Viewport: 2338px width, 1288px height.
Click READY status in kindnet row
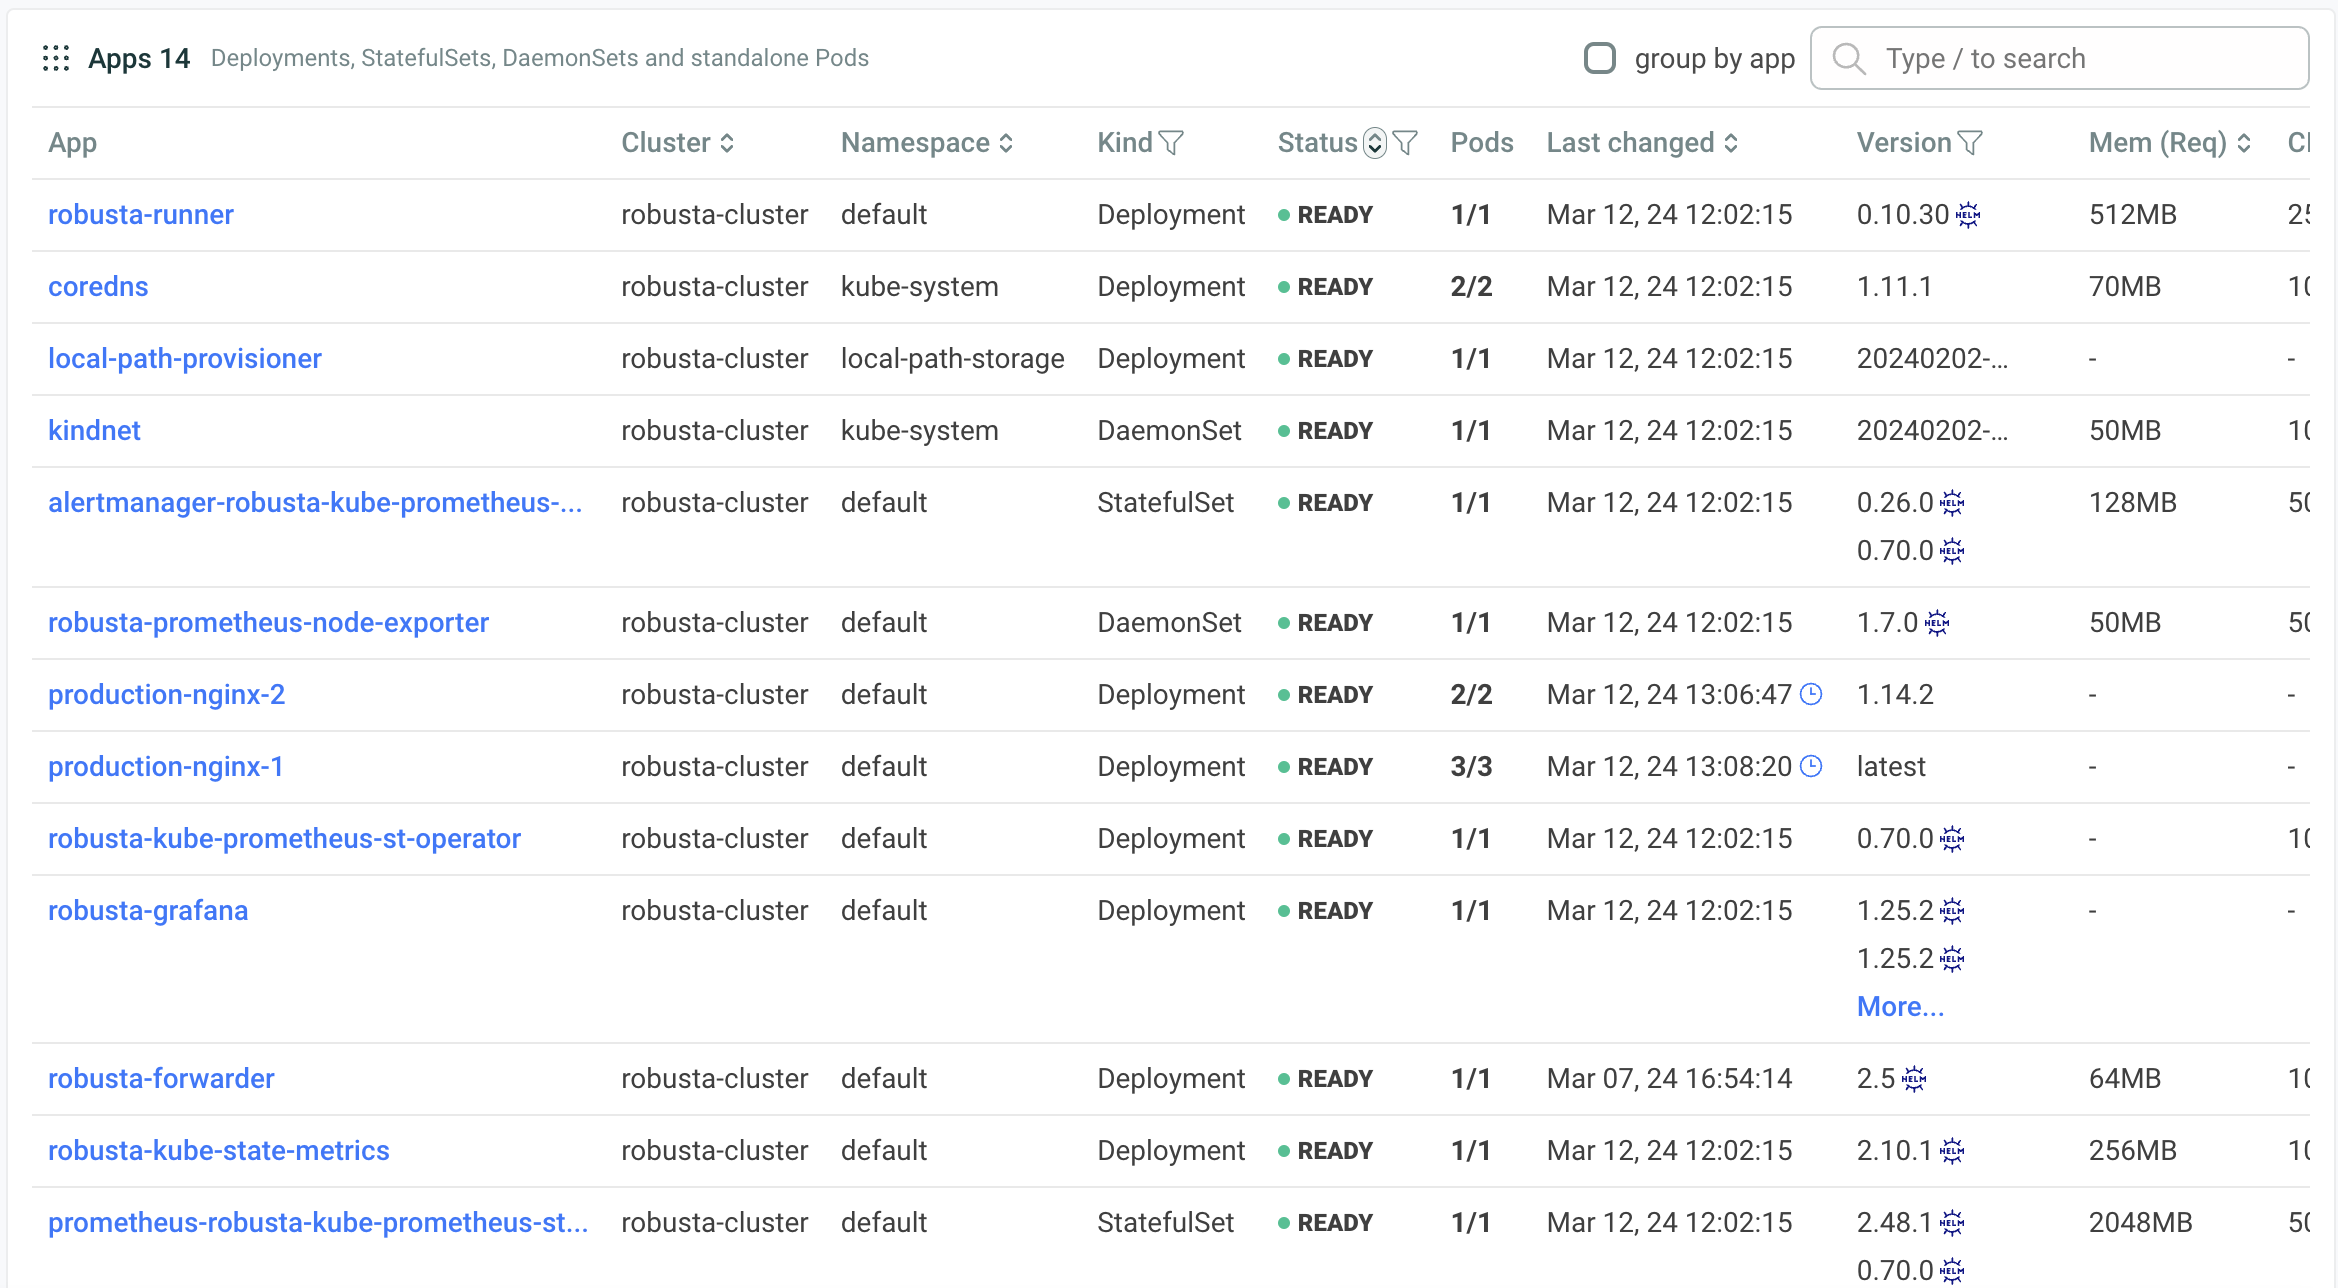pos(1325,431)
